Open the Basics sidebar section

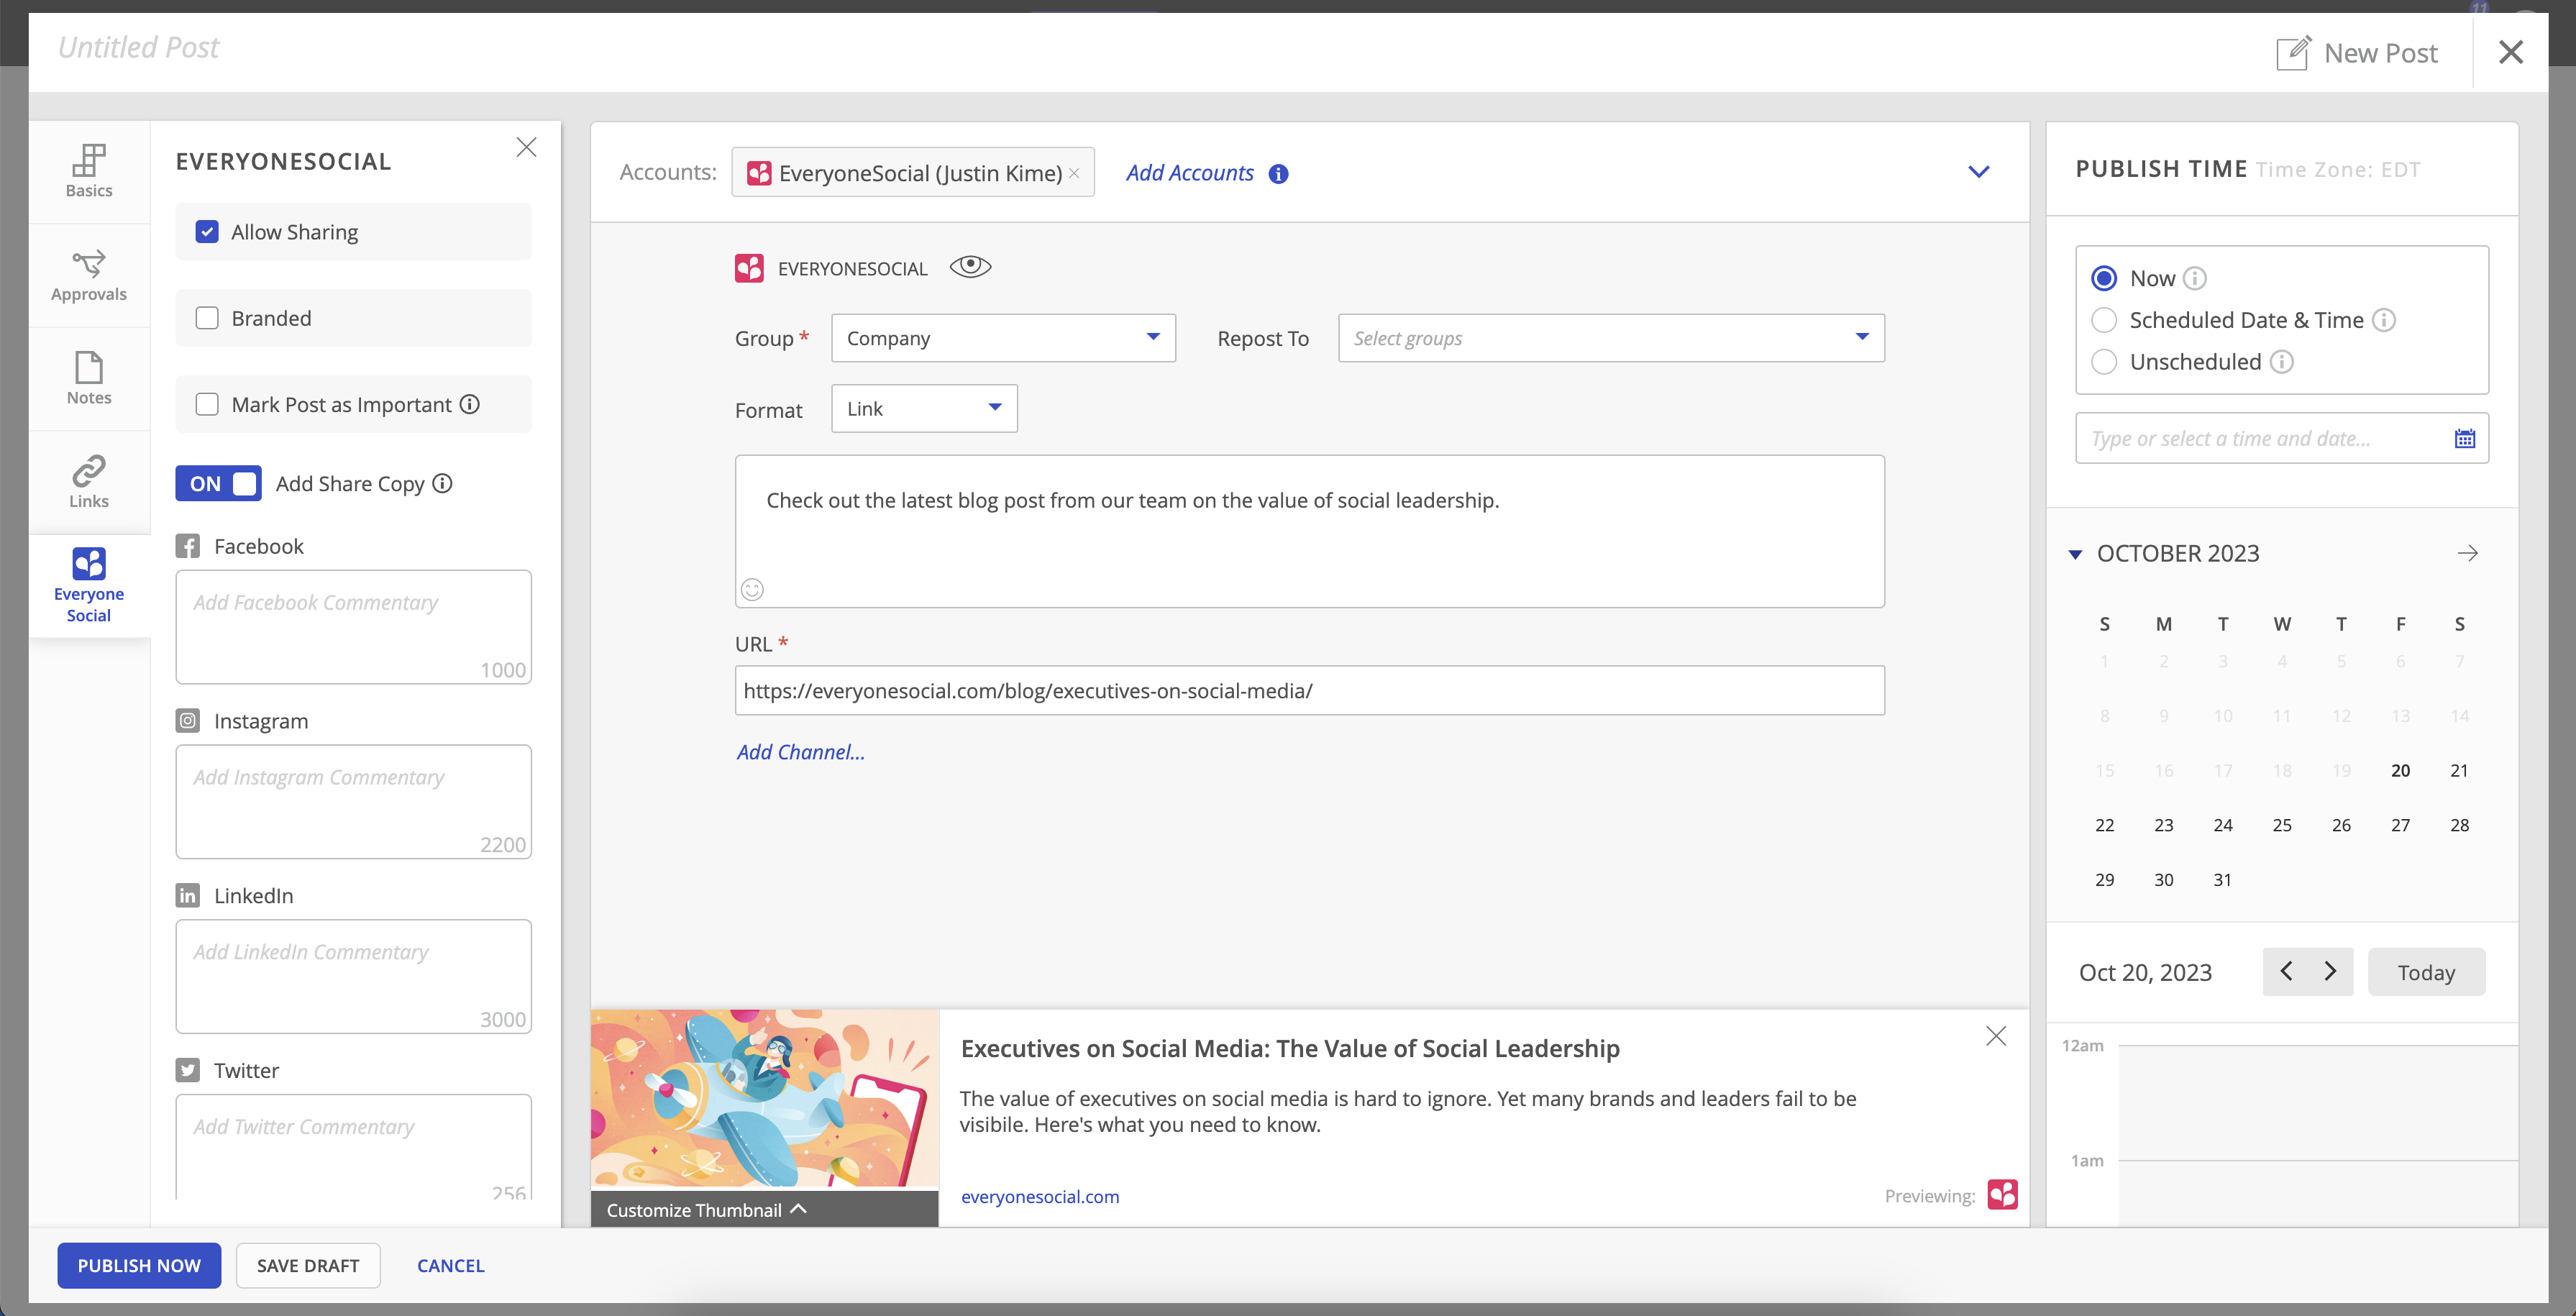coord(88,171)
